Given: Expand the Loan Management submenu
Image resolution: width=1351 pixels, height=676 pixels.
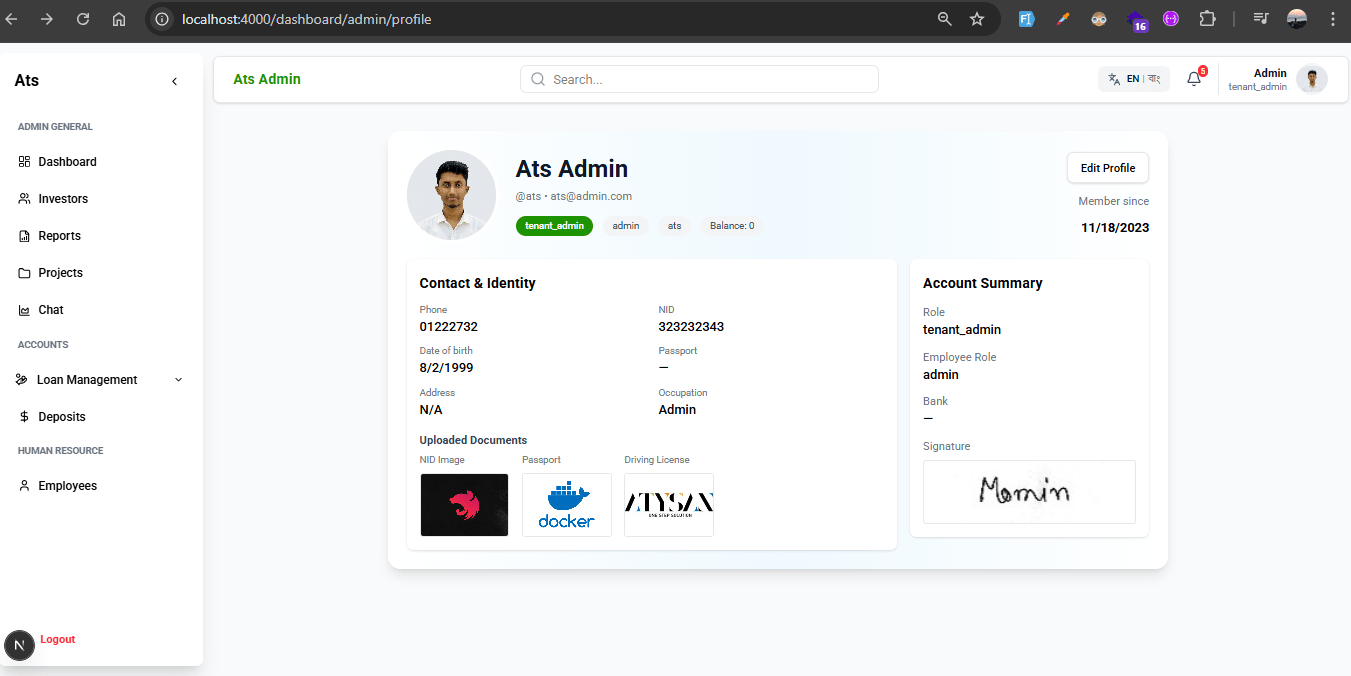Looking at the screenshot, I should click(x=179, y=380).
